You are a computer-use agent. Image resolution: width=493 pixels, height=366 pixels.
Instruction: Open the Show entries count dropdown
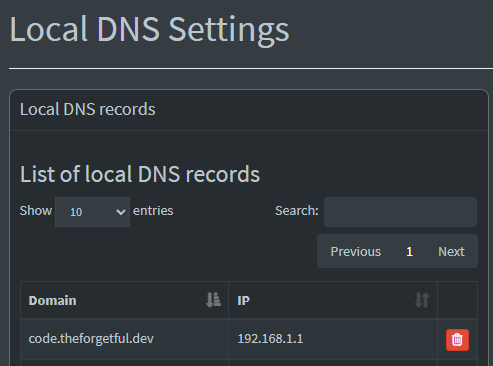click(x=92, y=212)
